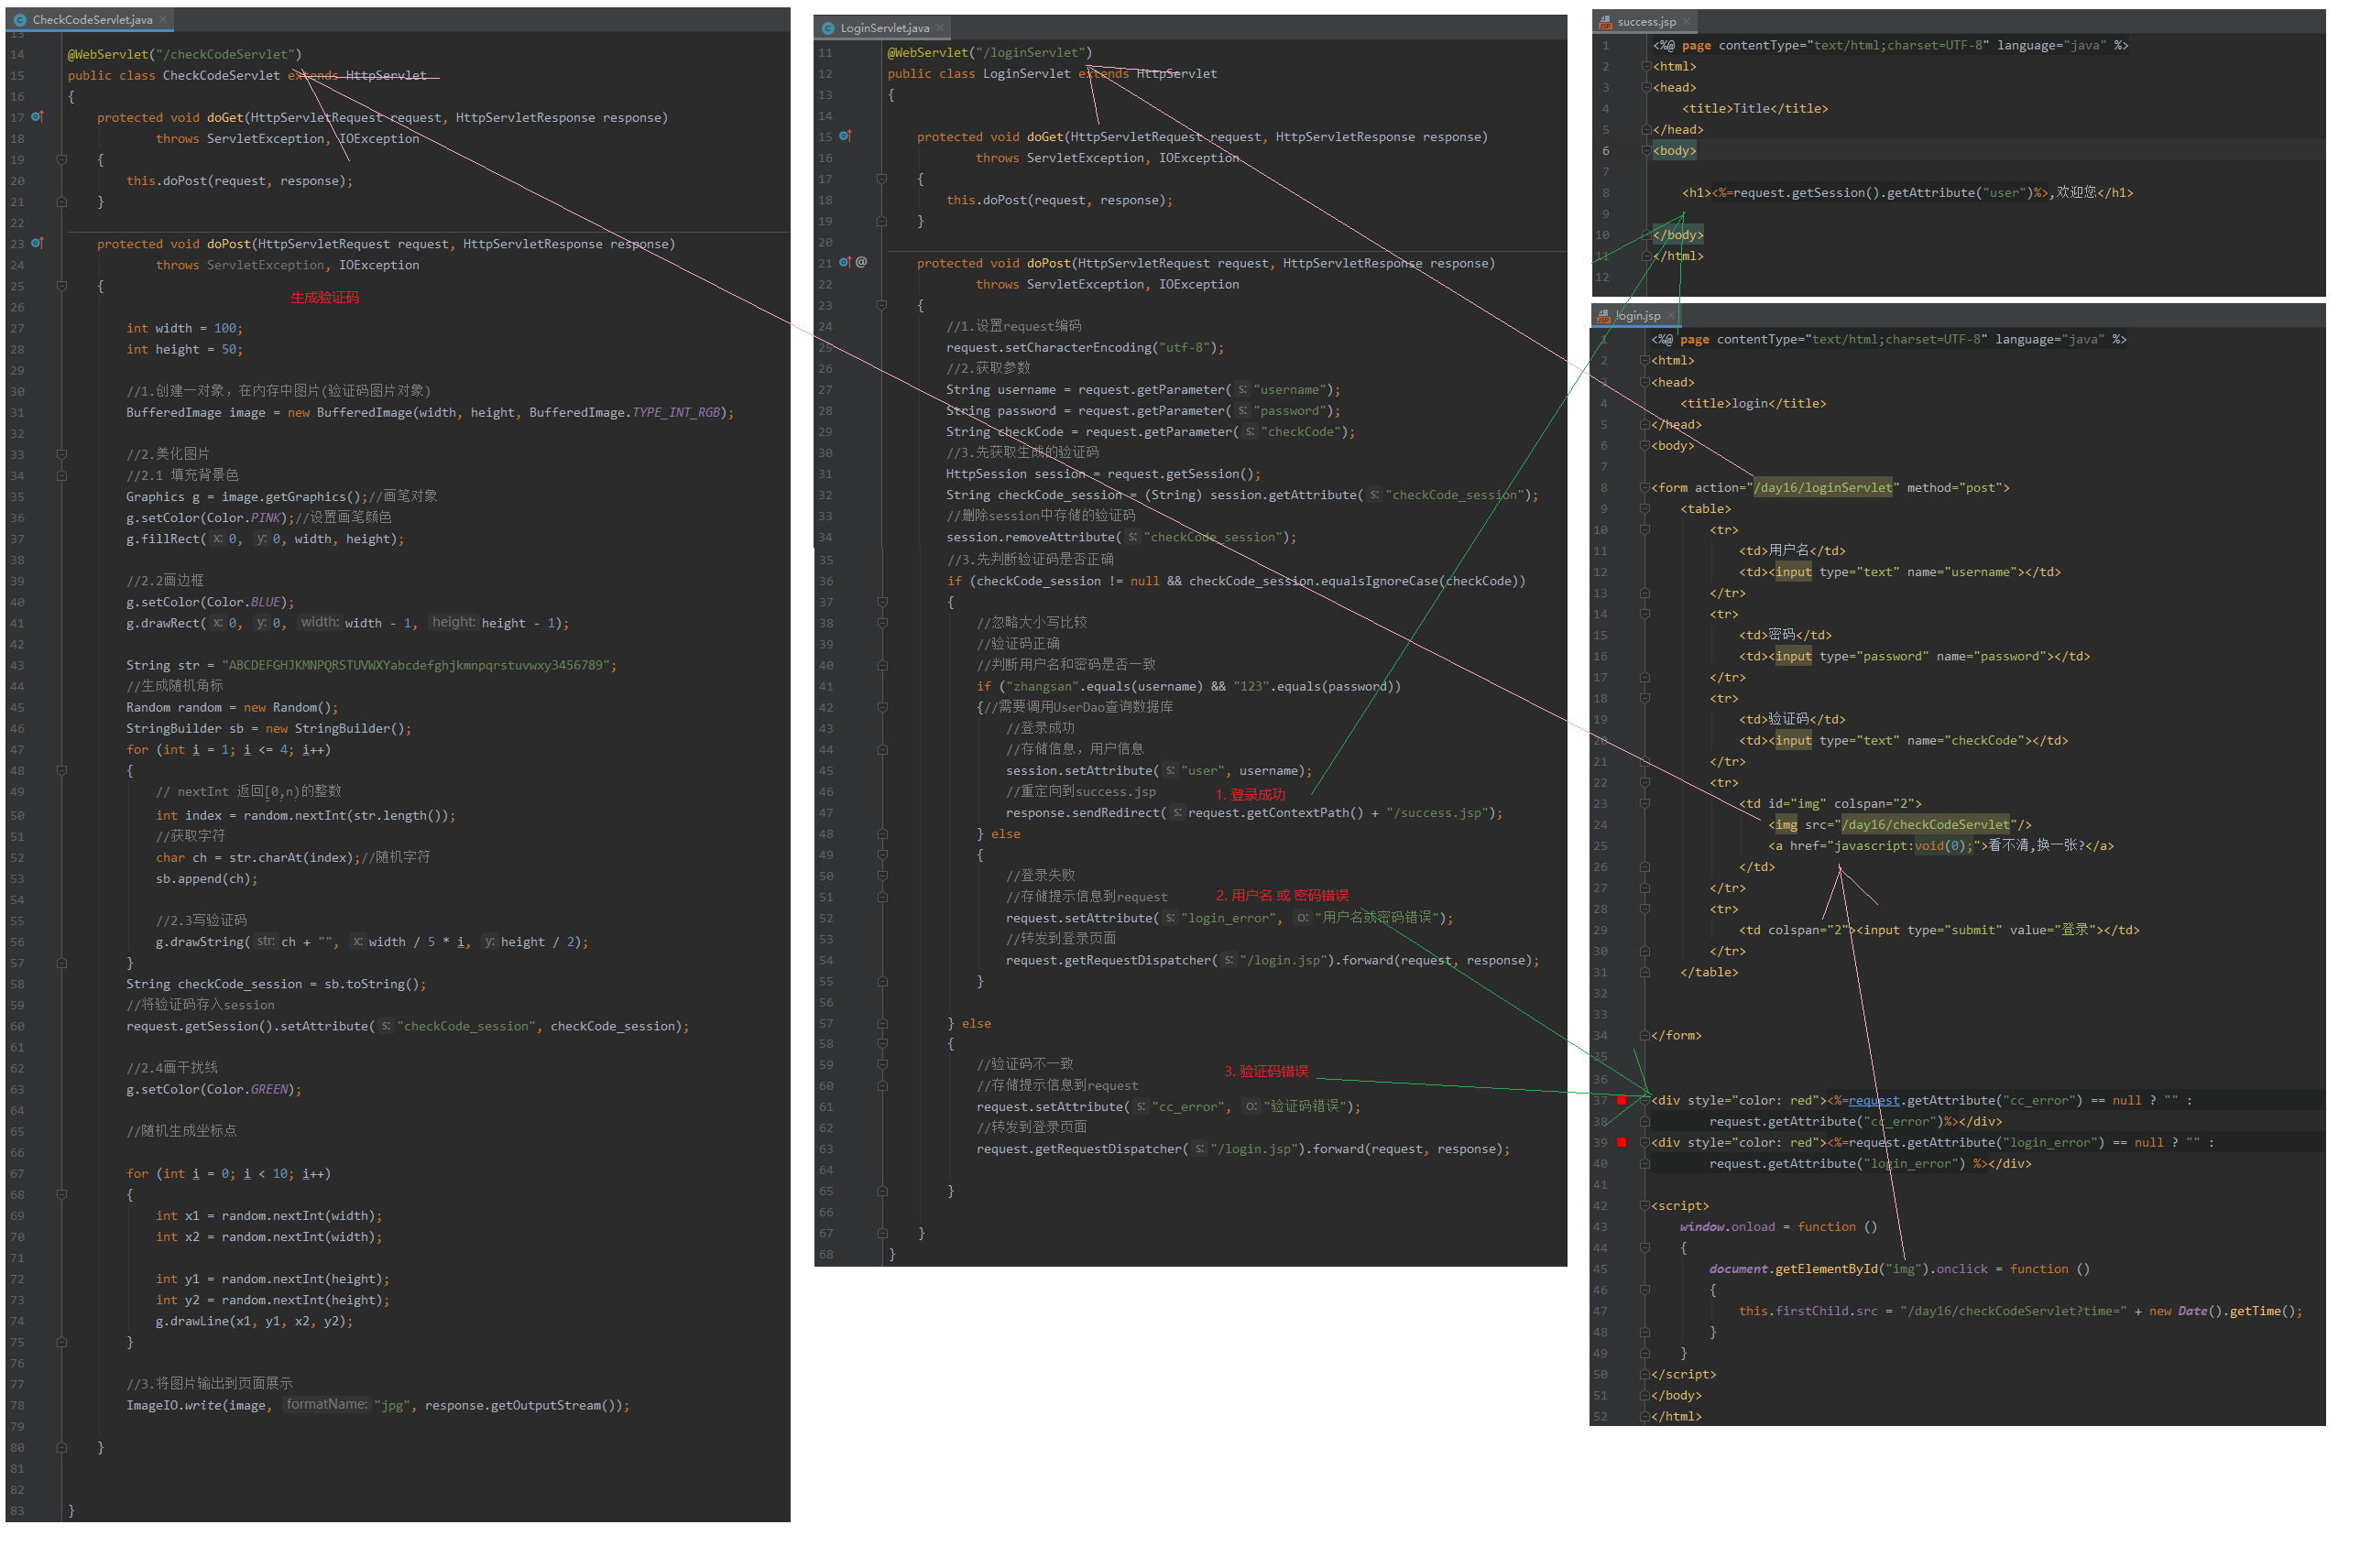Collapse the head tag in success.jsp line 3

1646,87
